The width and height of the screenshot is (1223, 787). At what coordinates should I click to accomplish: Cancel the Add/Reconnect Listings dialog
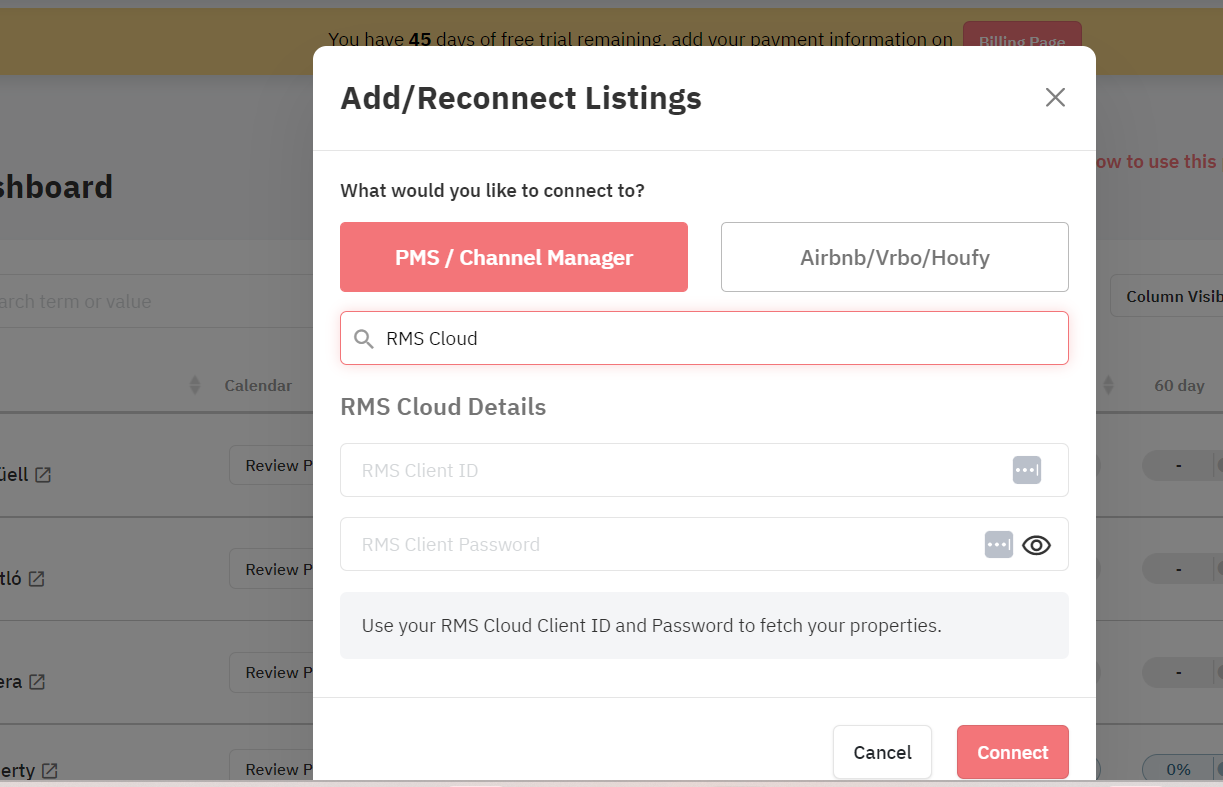(x=882, y=752)
